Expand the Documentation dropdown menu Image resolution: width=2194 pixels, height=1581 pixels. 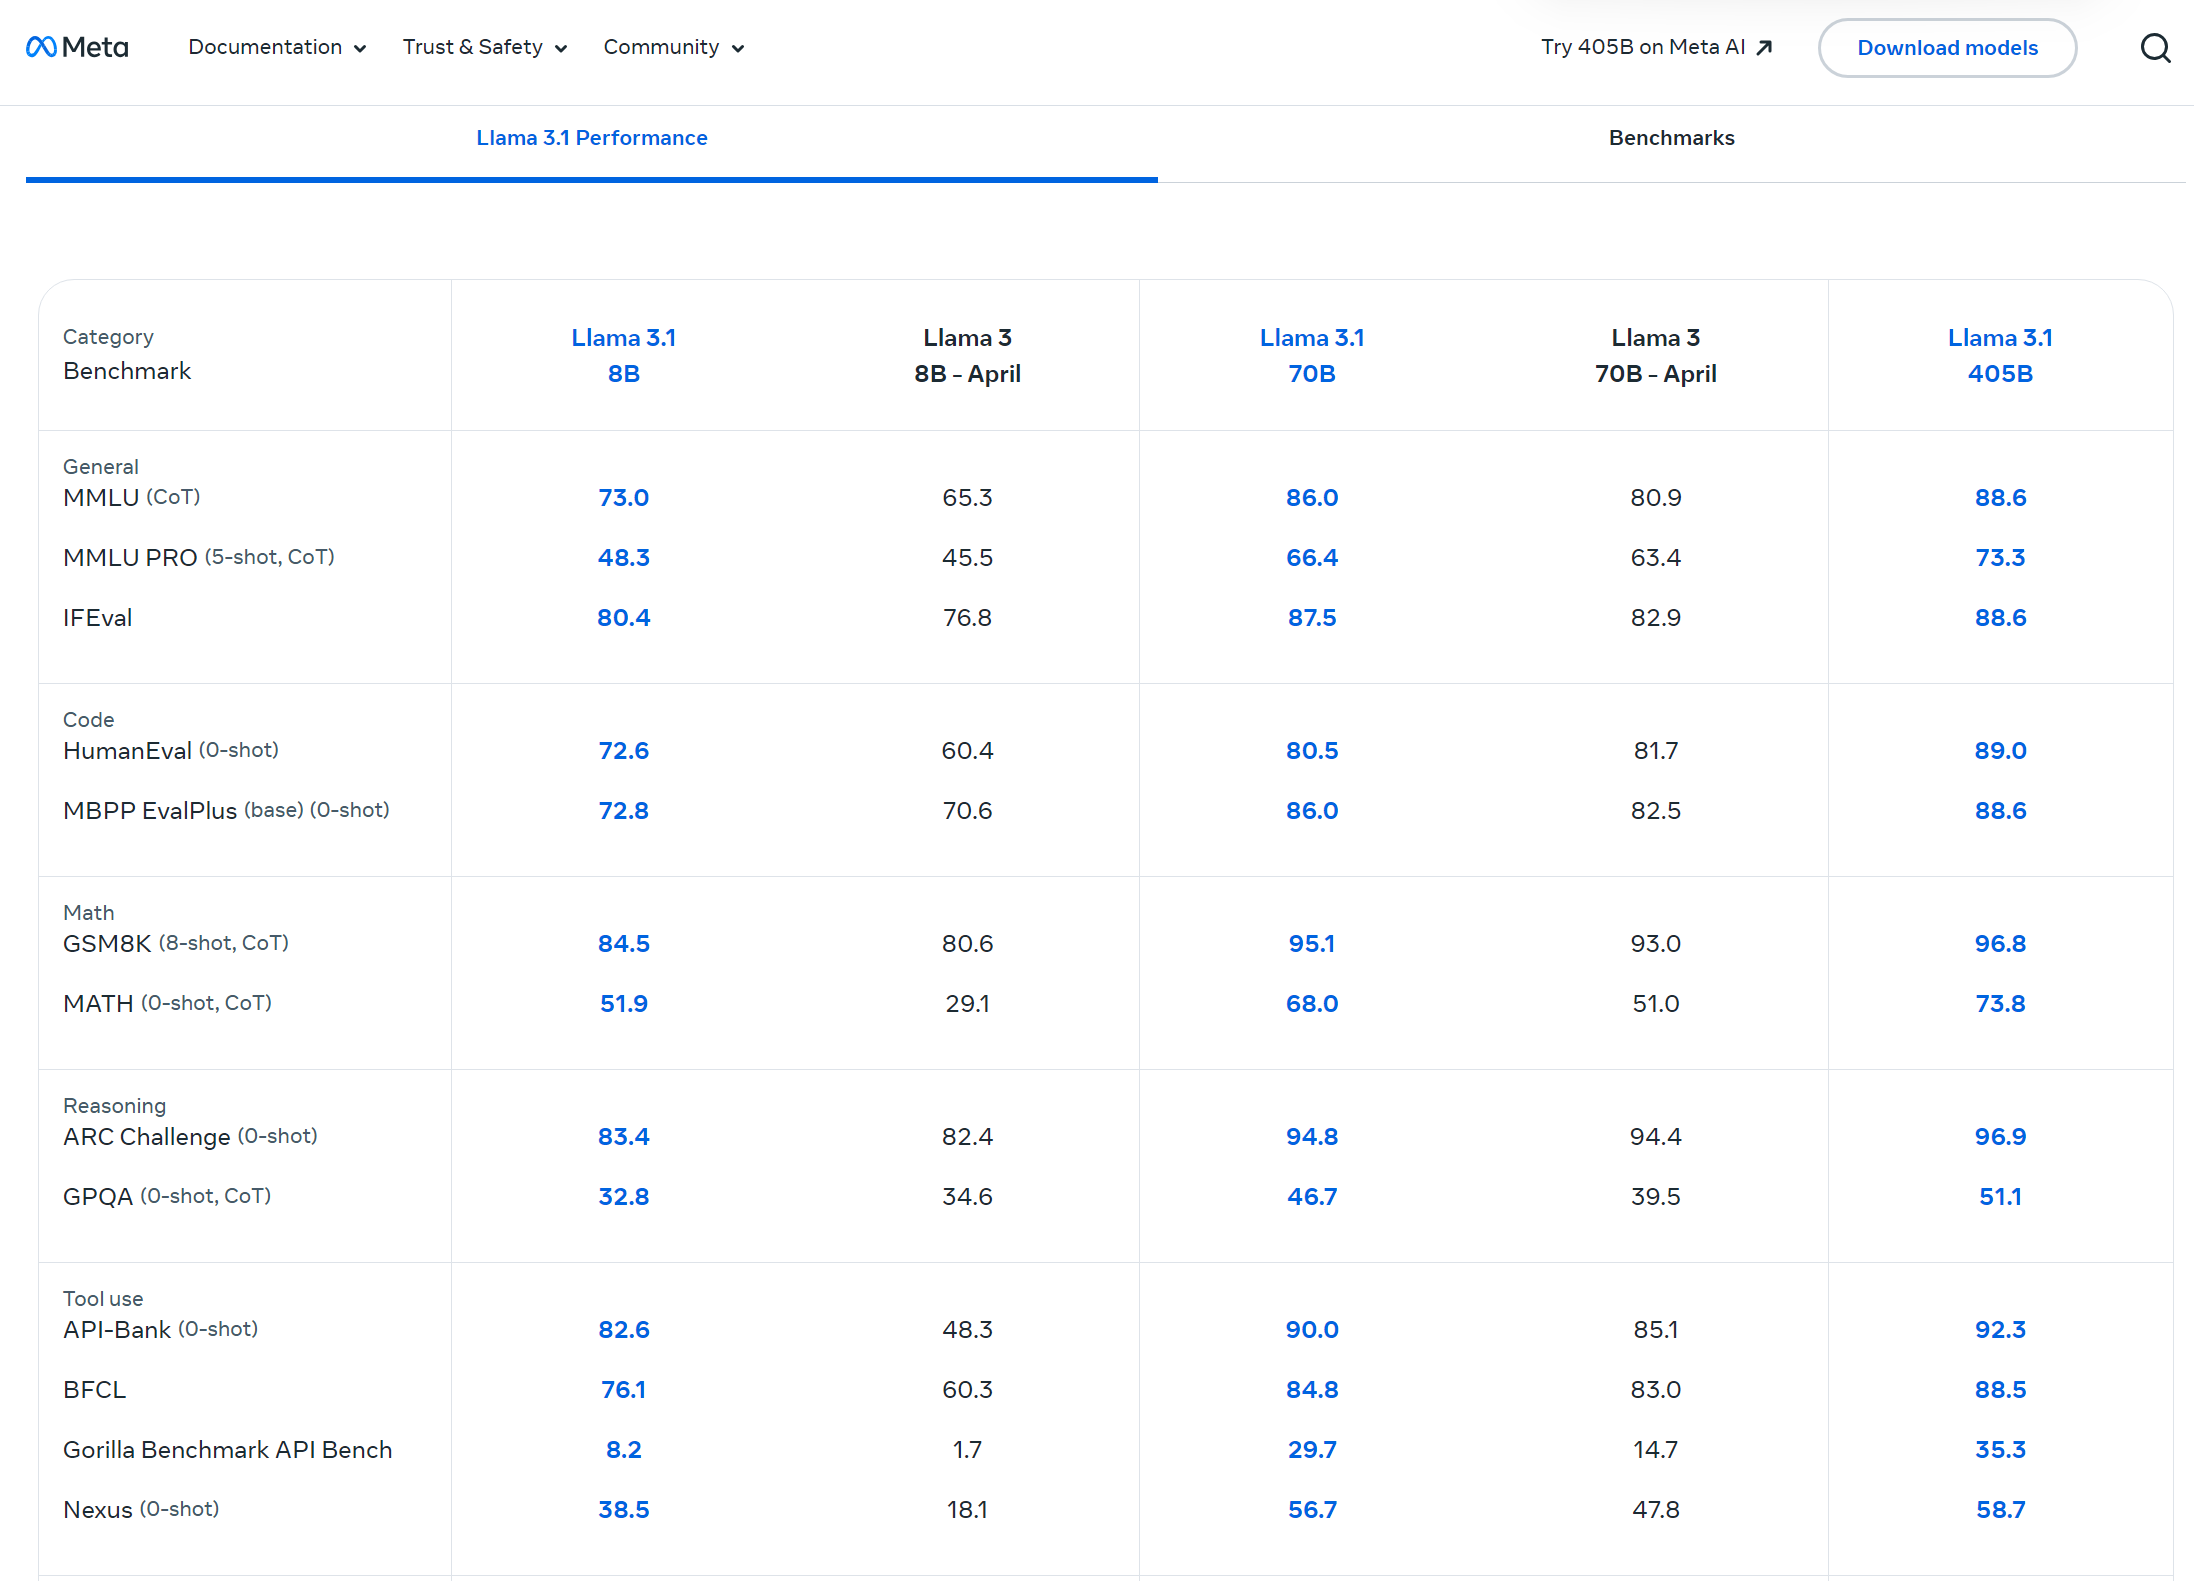pos(277,47)
